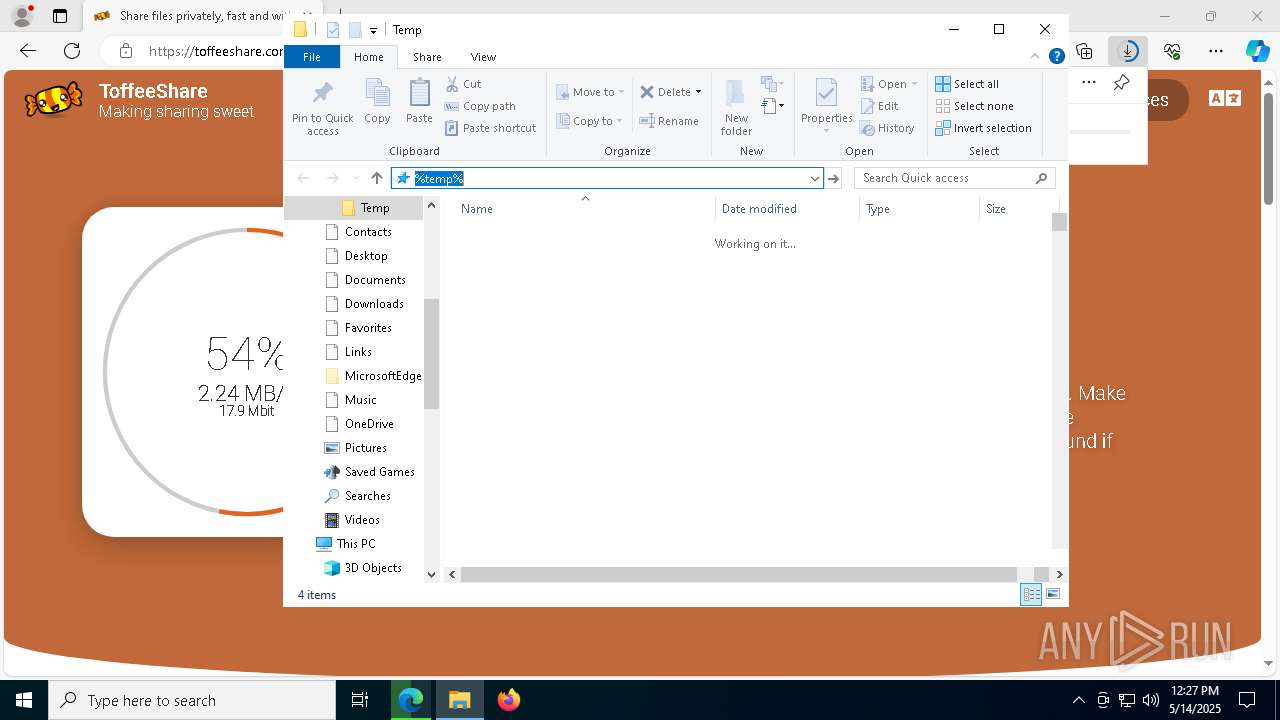This screenshot has width=1280, height=720.
Task: Click the Properties ribbon icon
Action: click(826, 106)
